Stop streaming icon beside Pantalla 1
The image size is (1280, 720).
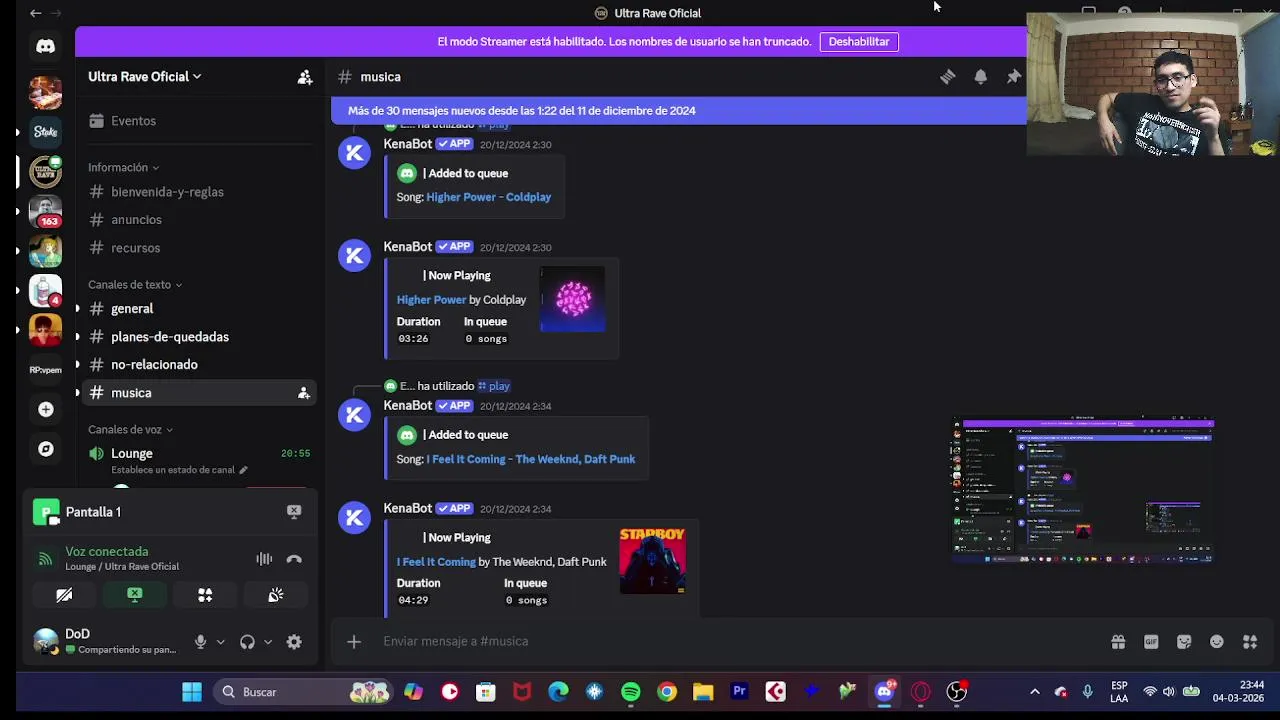click(294, 511)
